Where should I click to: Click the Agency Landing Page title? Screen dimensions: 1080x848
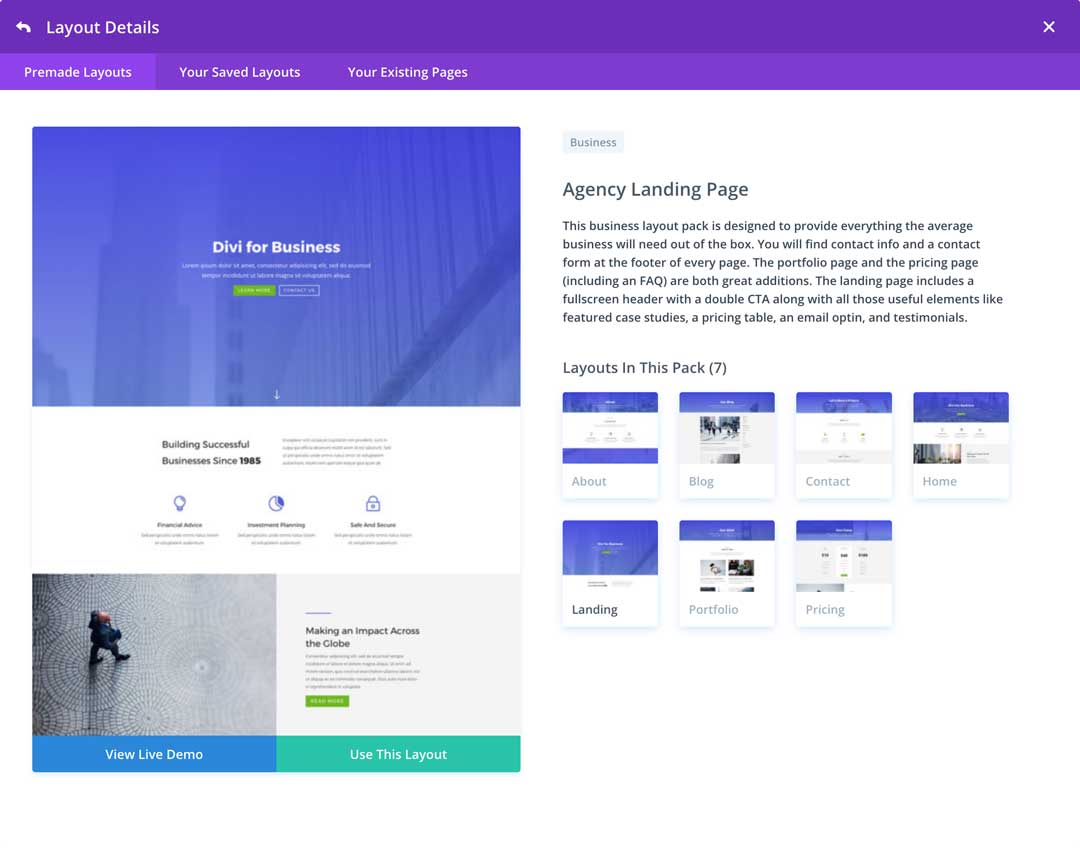point(655,189)
